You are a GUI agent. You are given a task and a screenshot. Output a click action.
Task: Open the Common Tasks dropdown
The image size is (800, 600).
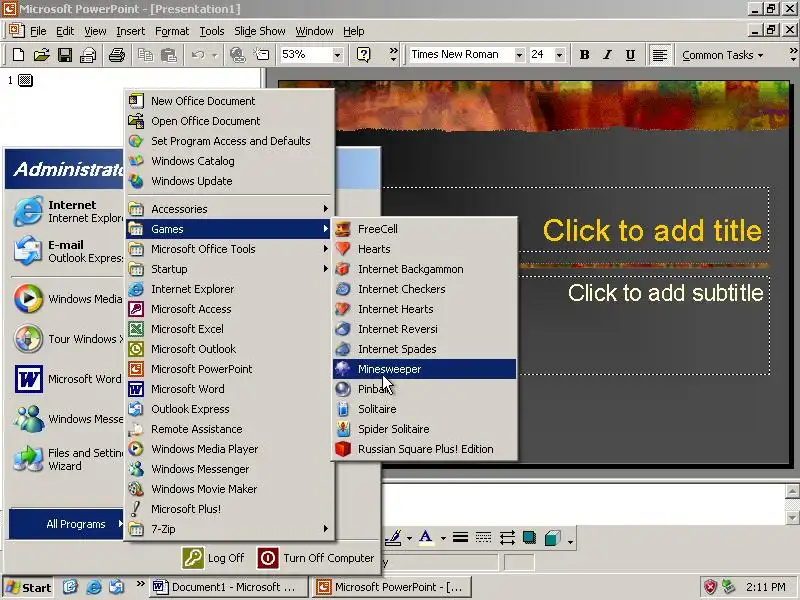point(722,55)
